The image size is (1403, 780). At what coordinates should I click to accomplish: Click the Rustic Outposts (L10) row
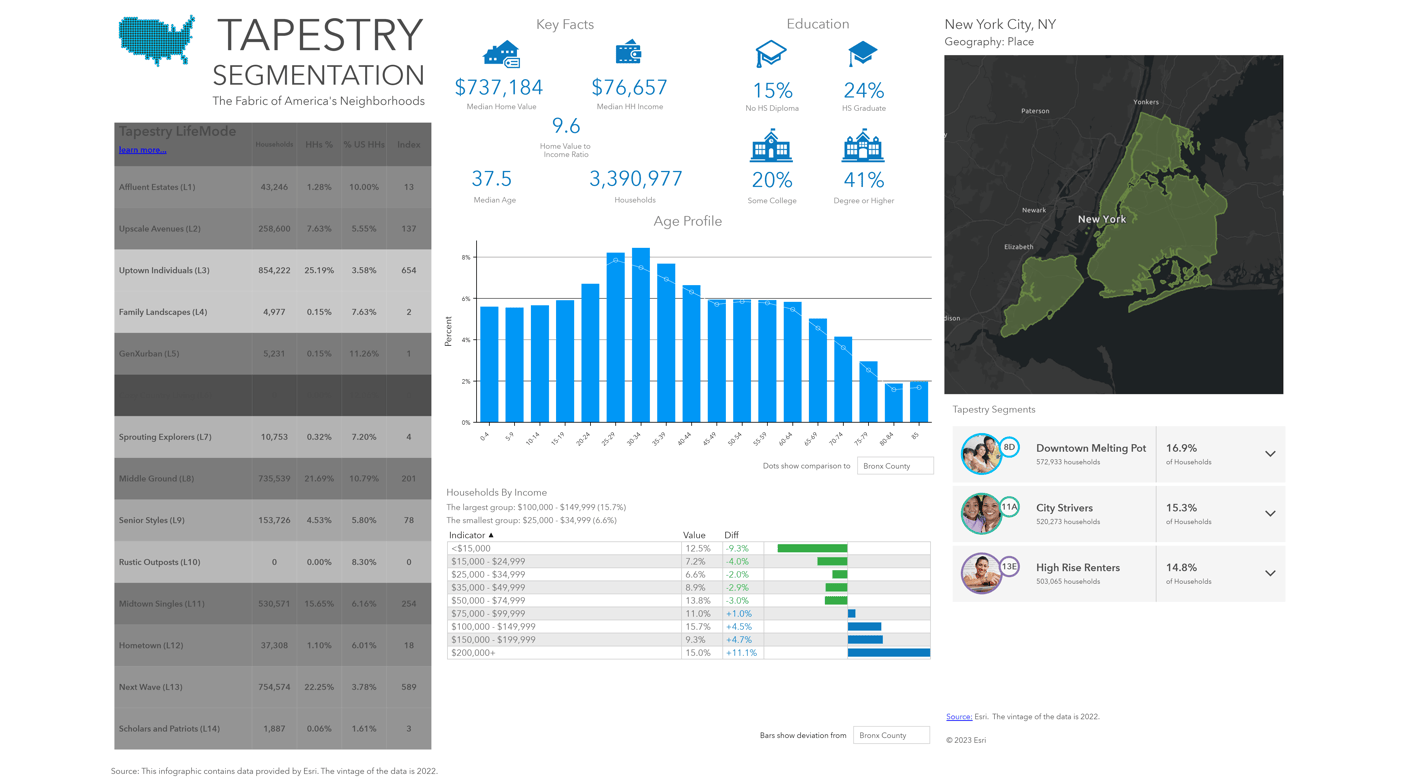[273, 562]
